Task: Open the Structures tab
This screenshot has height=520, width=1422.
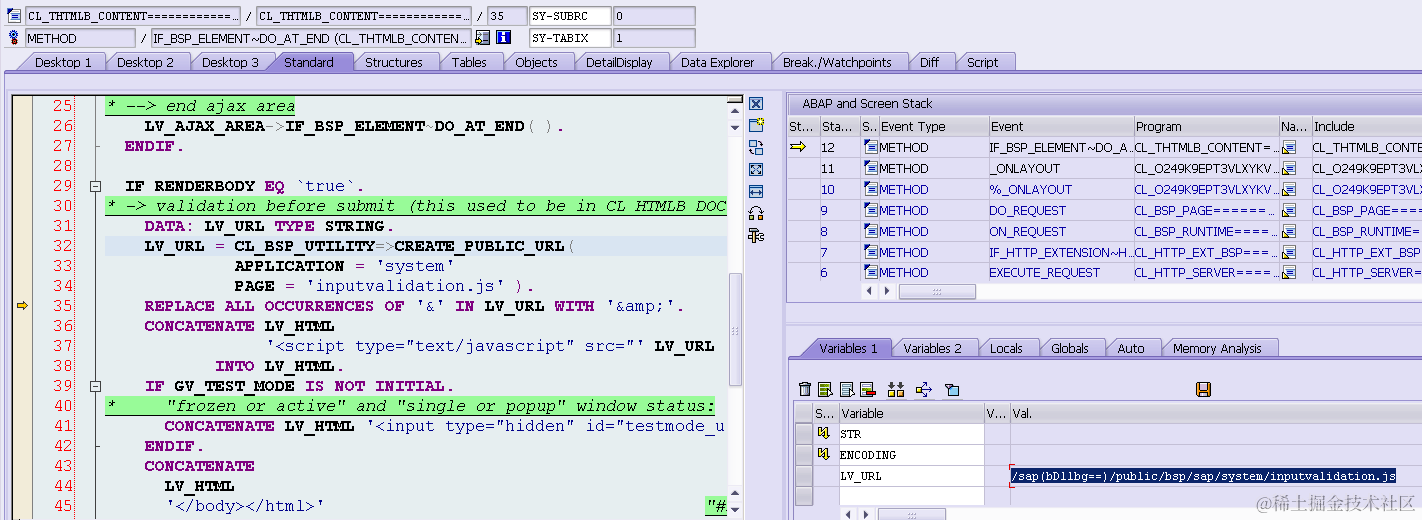Action: coord(393,62)
